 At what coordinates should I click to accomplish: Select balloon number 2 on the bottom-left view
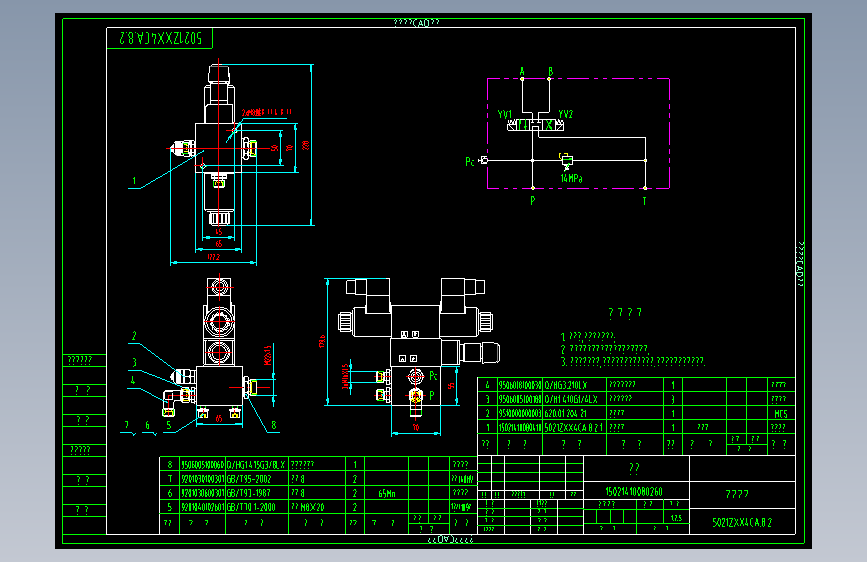(x=134, y=336)
